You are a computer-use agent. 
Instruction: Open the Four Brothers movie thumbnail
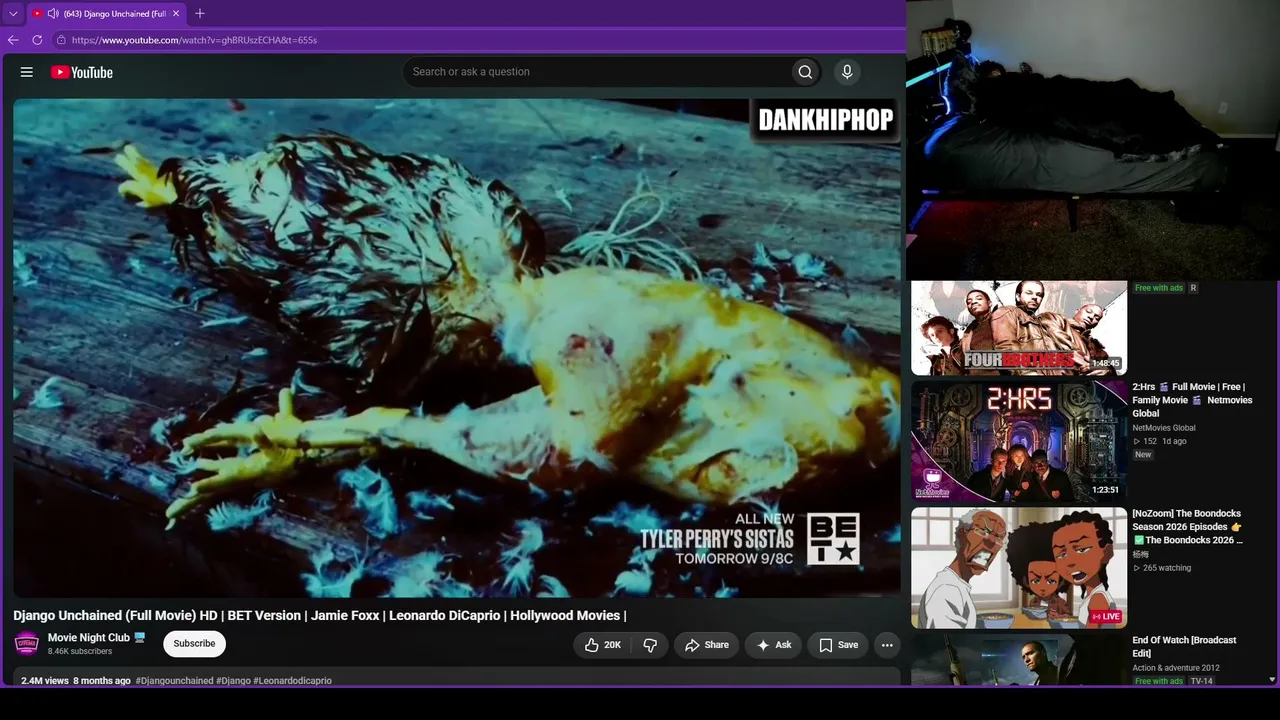[x=1019, y=327]
